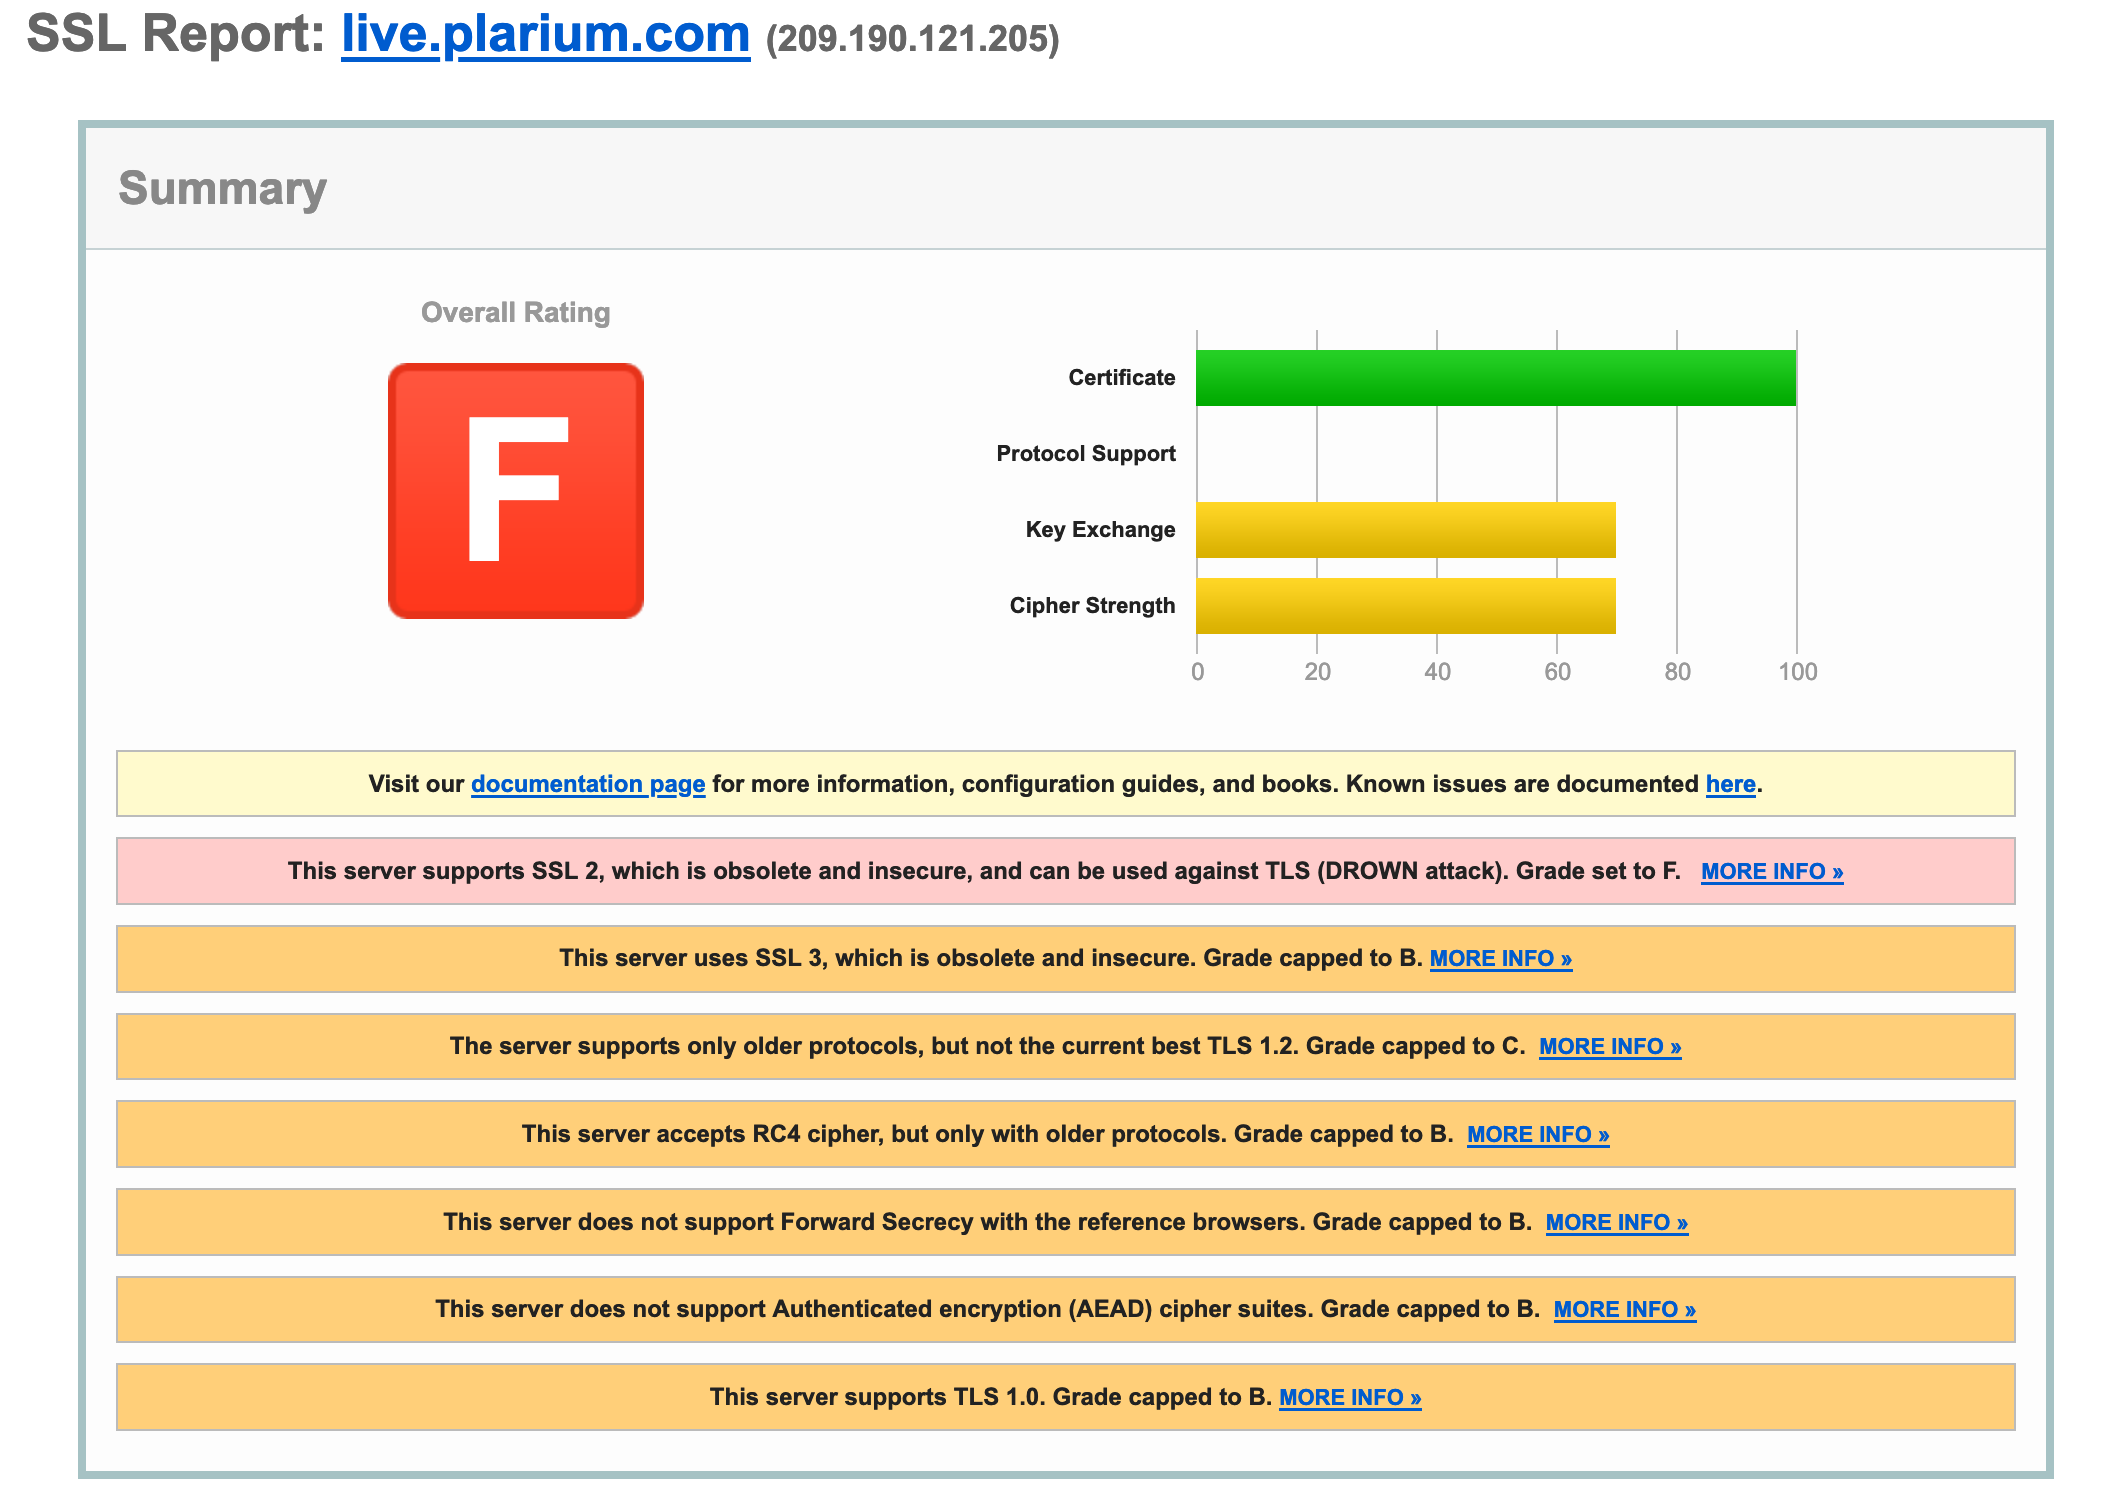This screenshot has height=1498, width=2120.
Task: Open the documentation page link
Action: pyautogui.click(x=588, y=784)
